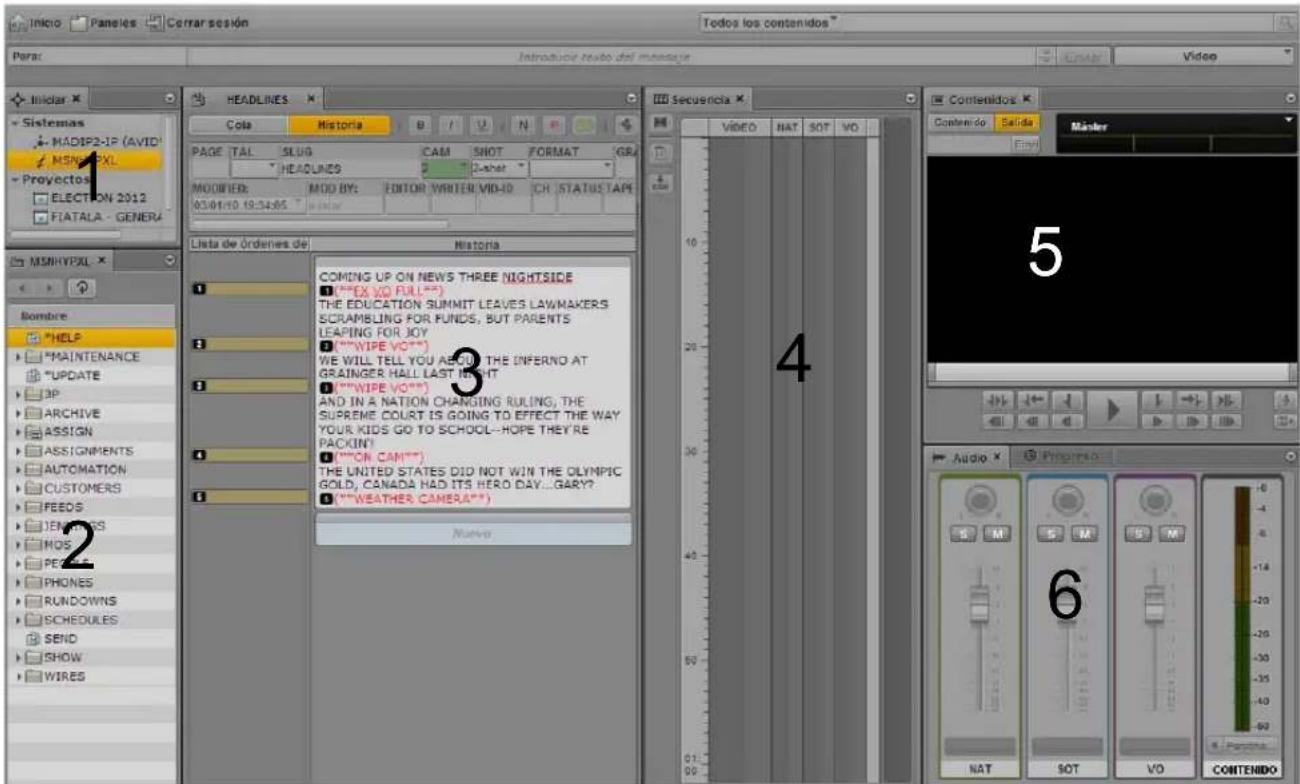Expand the ARCHIVE folder
1300x784 pixels.
[x=18, y=413]
